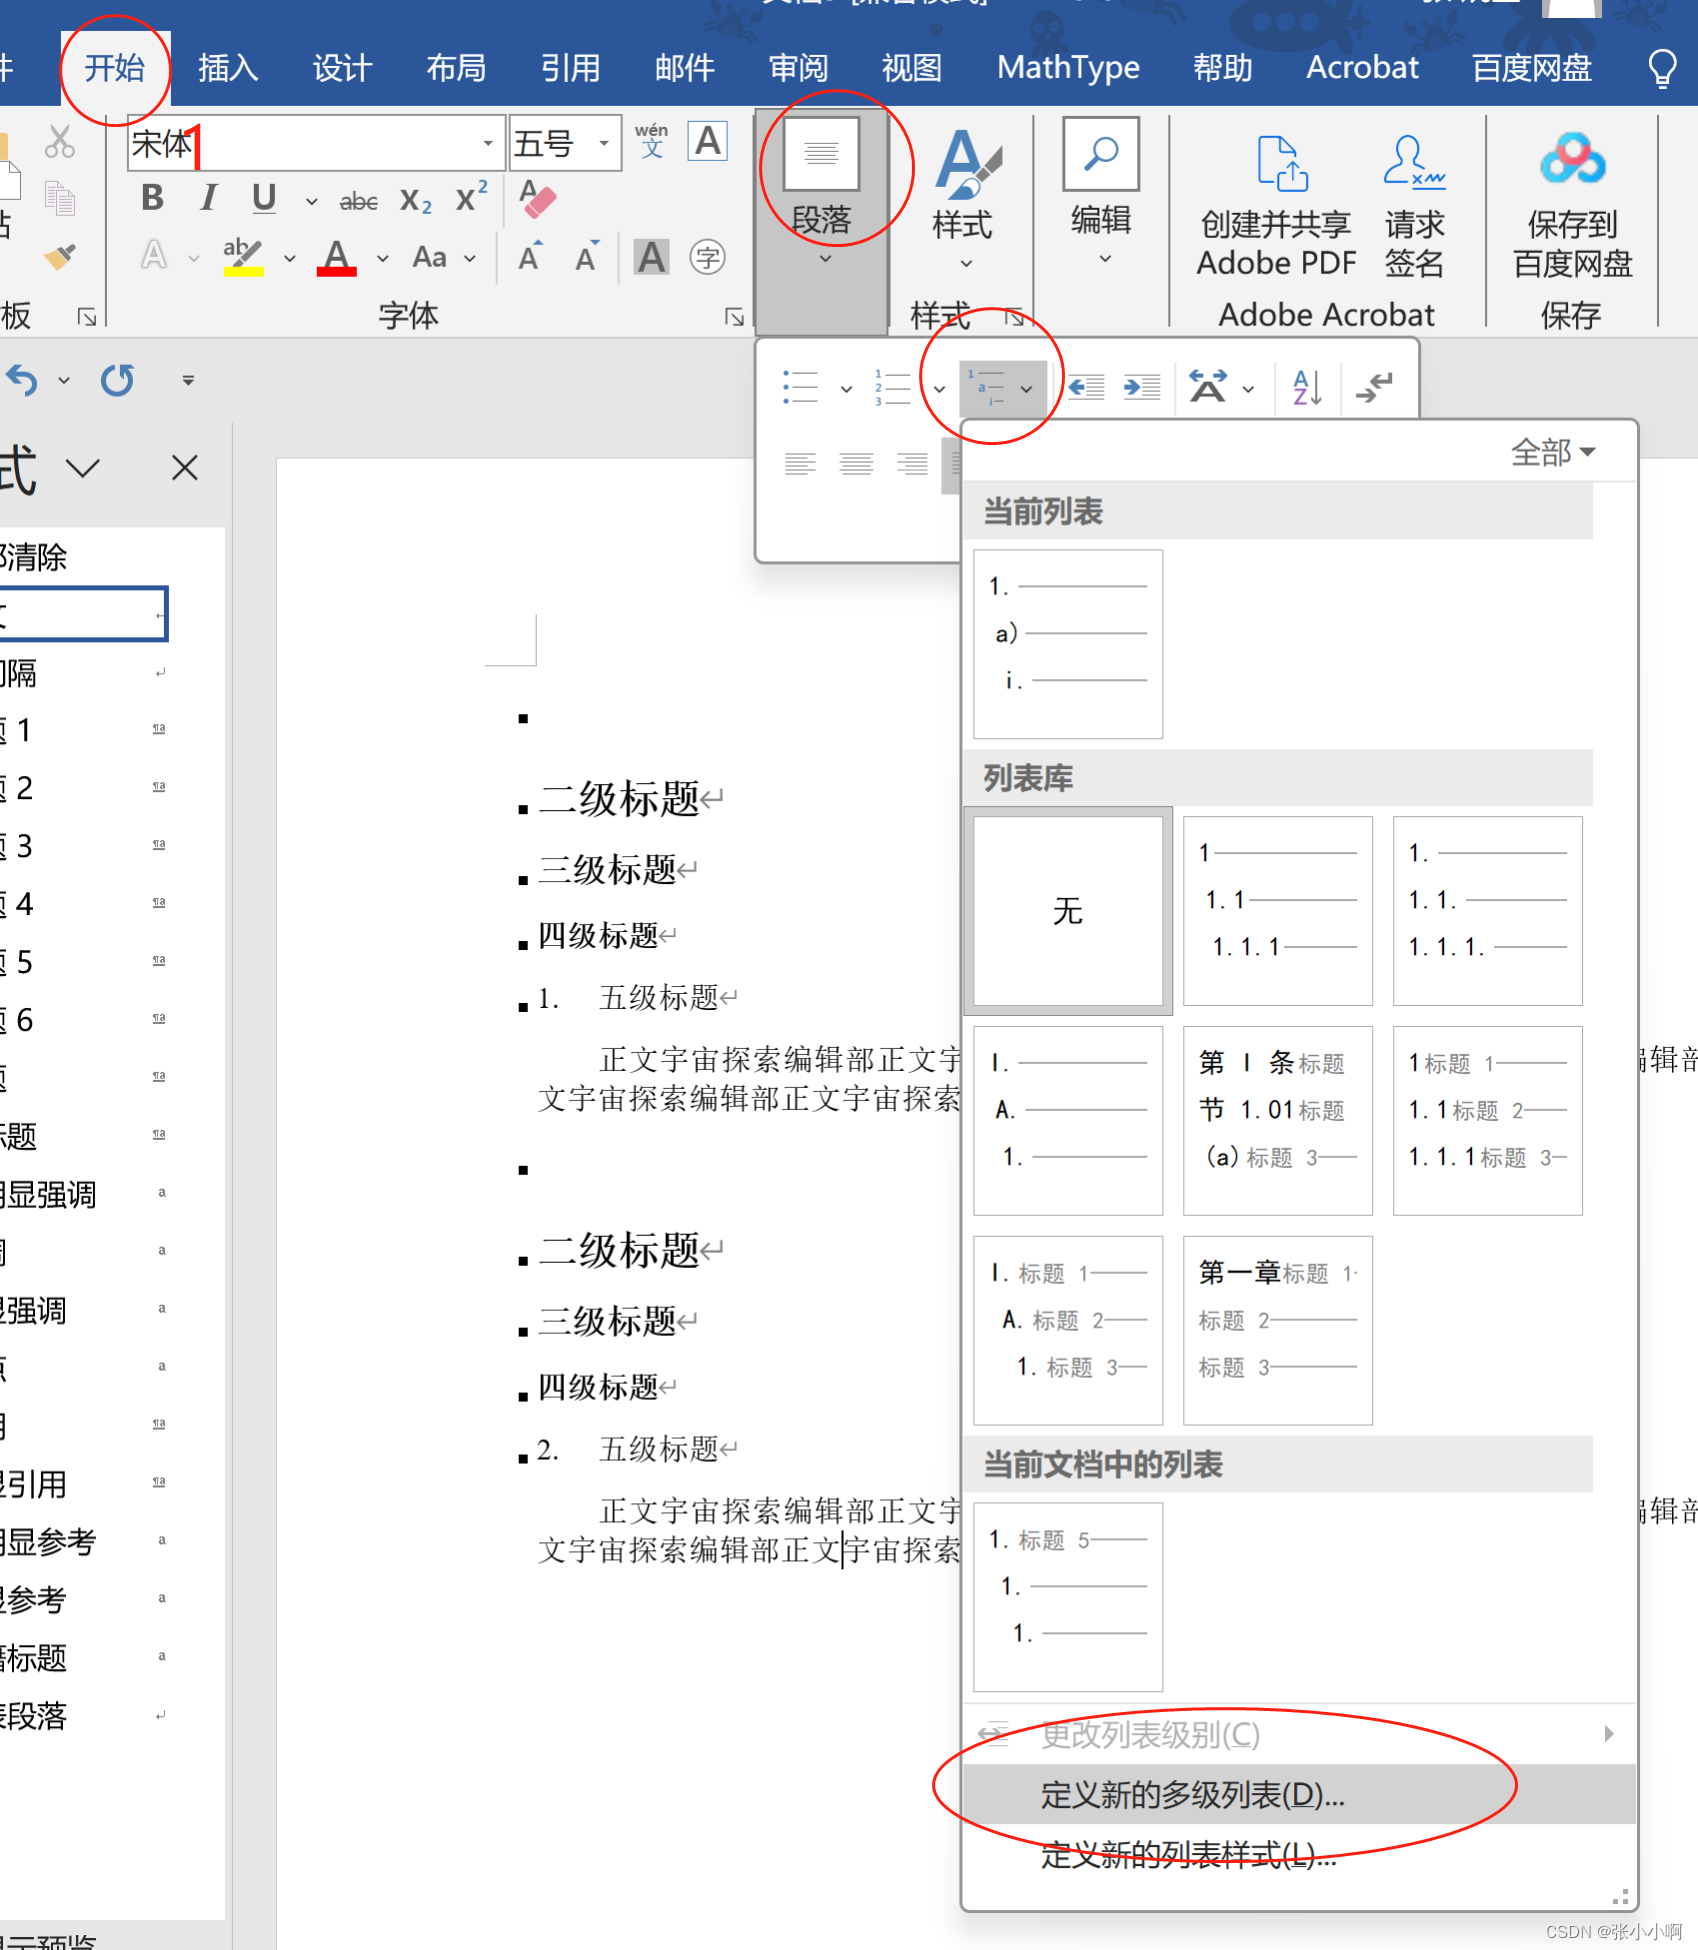Click the show paragraph marks icon
The image size is (1698, 1950).
coord(1375,387)
